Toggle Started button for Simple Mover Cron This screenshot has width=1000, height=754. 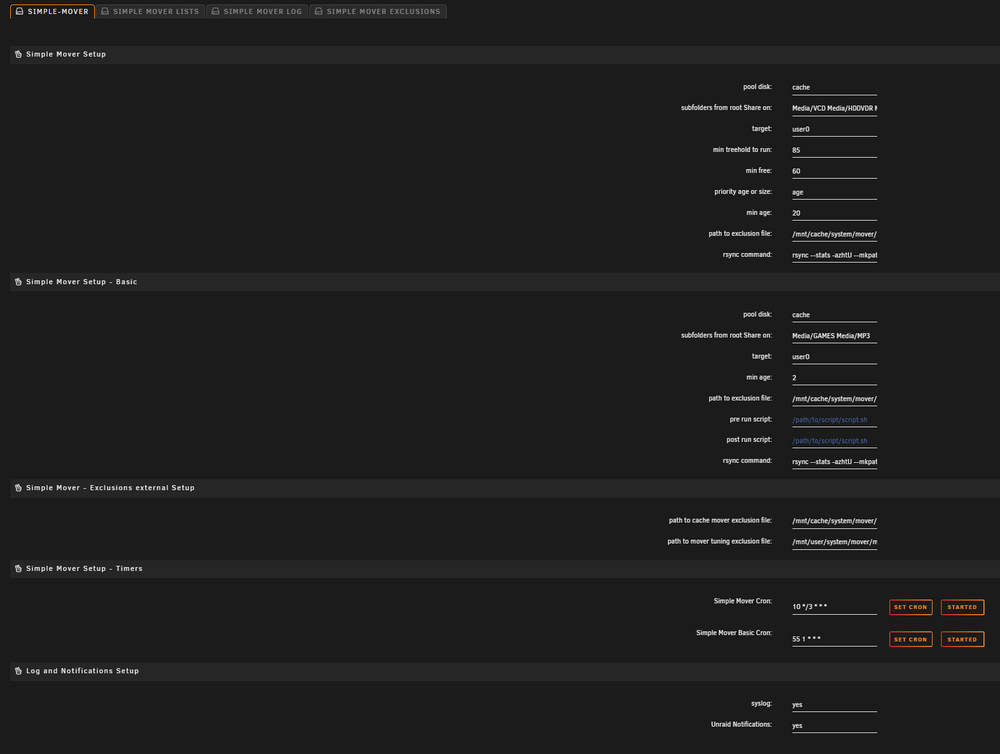coord(962,607)
